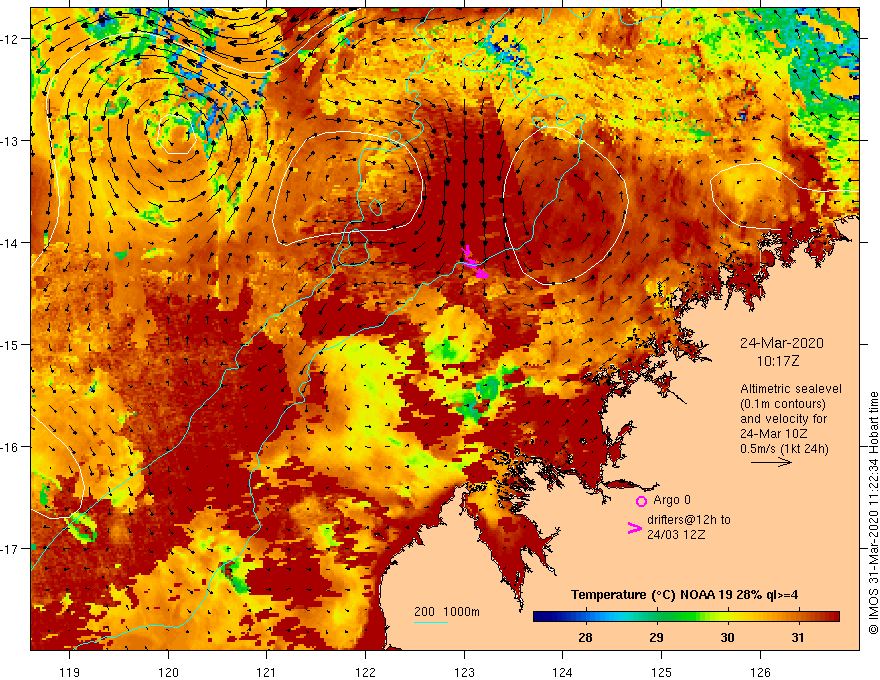Click the '0.5m/s (1kt 24h)' text
The height and width of the screenshot is (680, 880).
784,449
